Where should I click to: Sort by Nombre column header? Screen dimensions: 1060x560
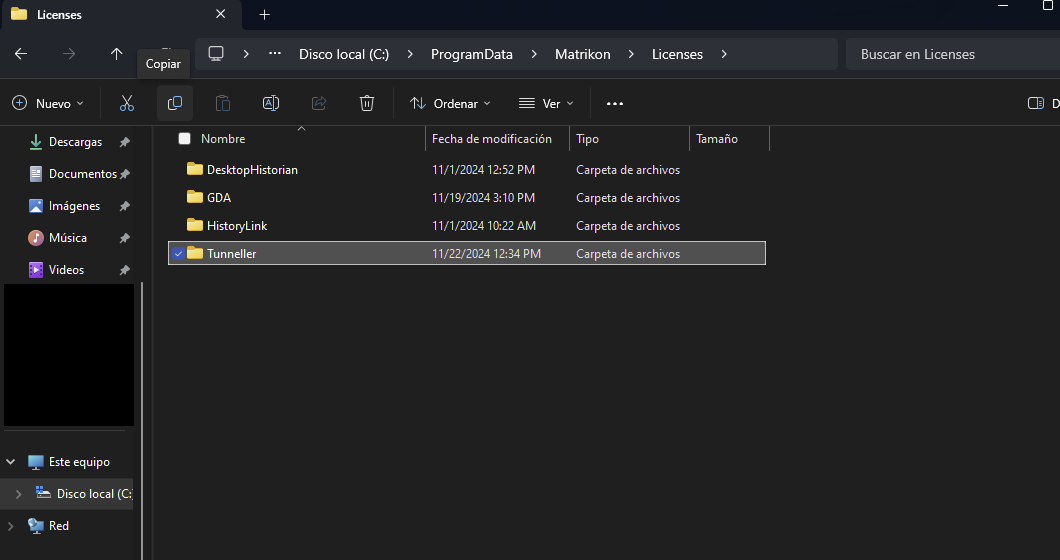tap(223, 139)
